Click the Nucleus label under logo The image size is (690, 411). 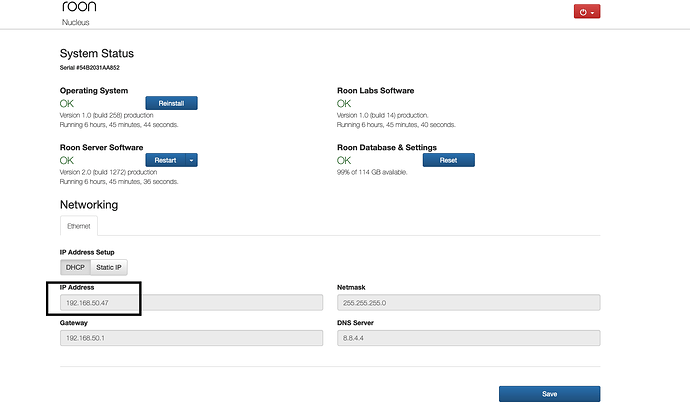(x=76, y=22)
